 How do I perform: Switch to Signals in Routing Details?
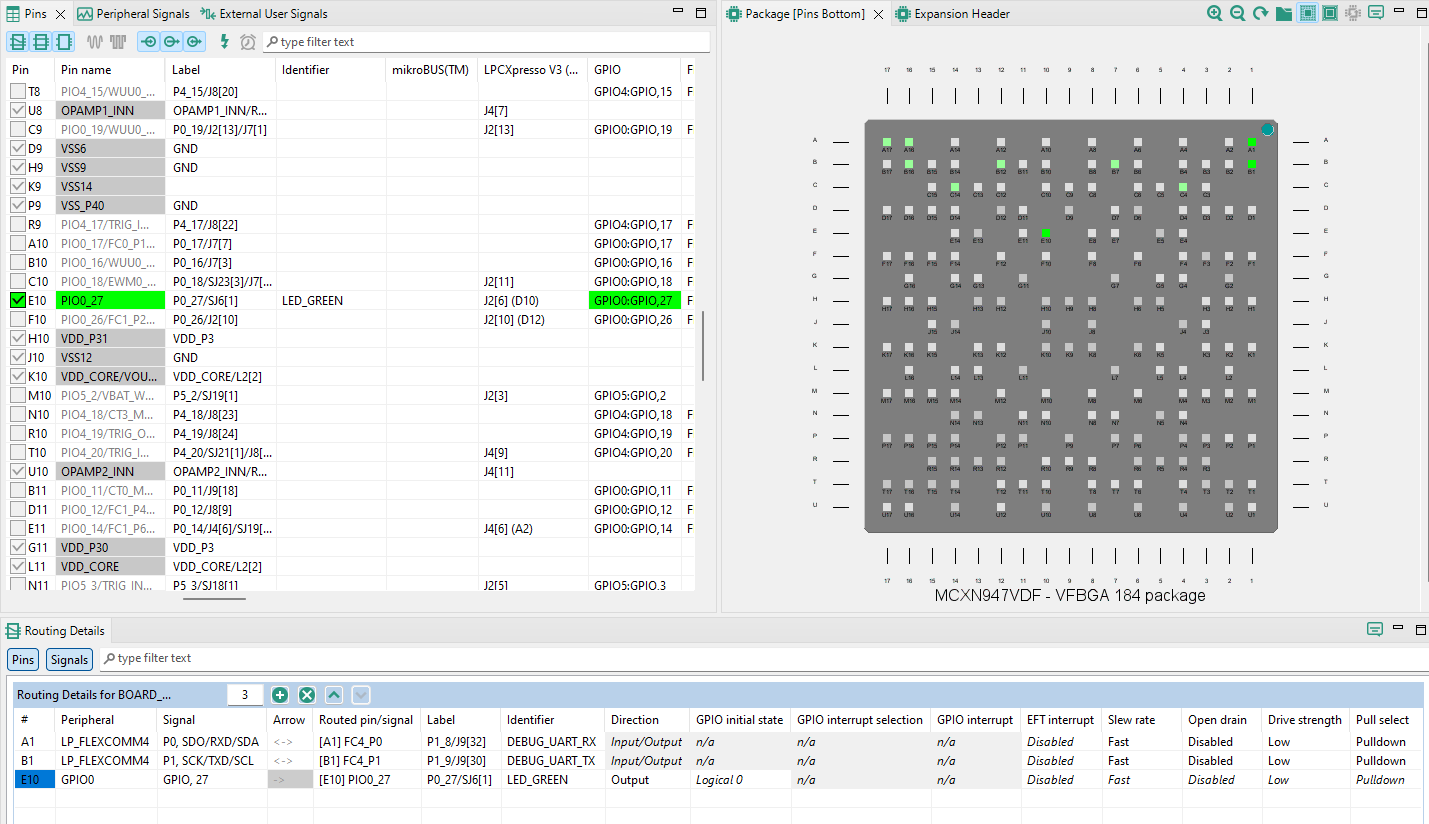[x=68, y=659]
